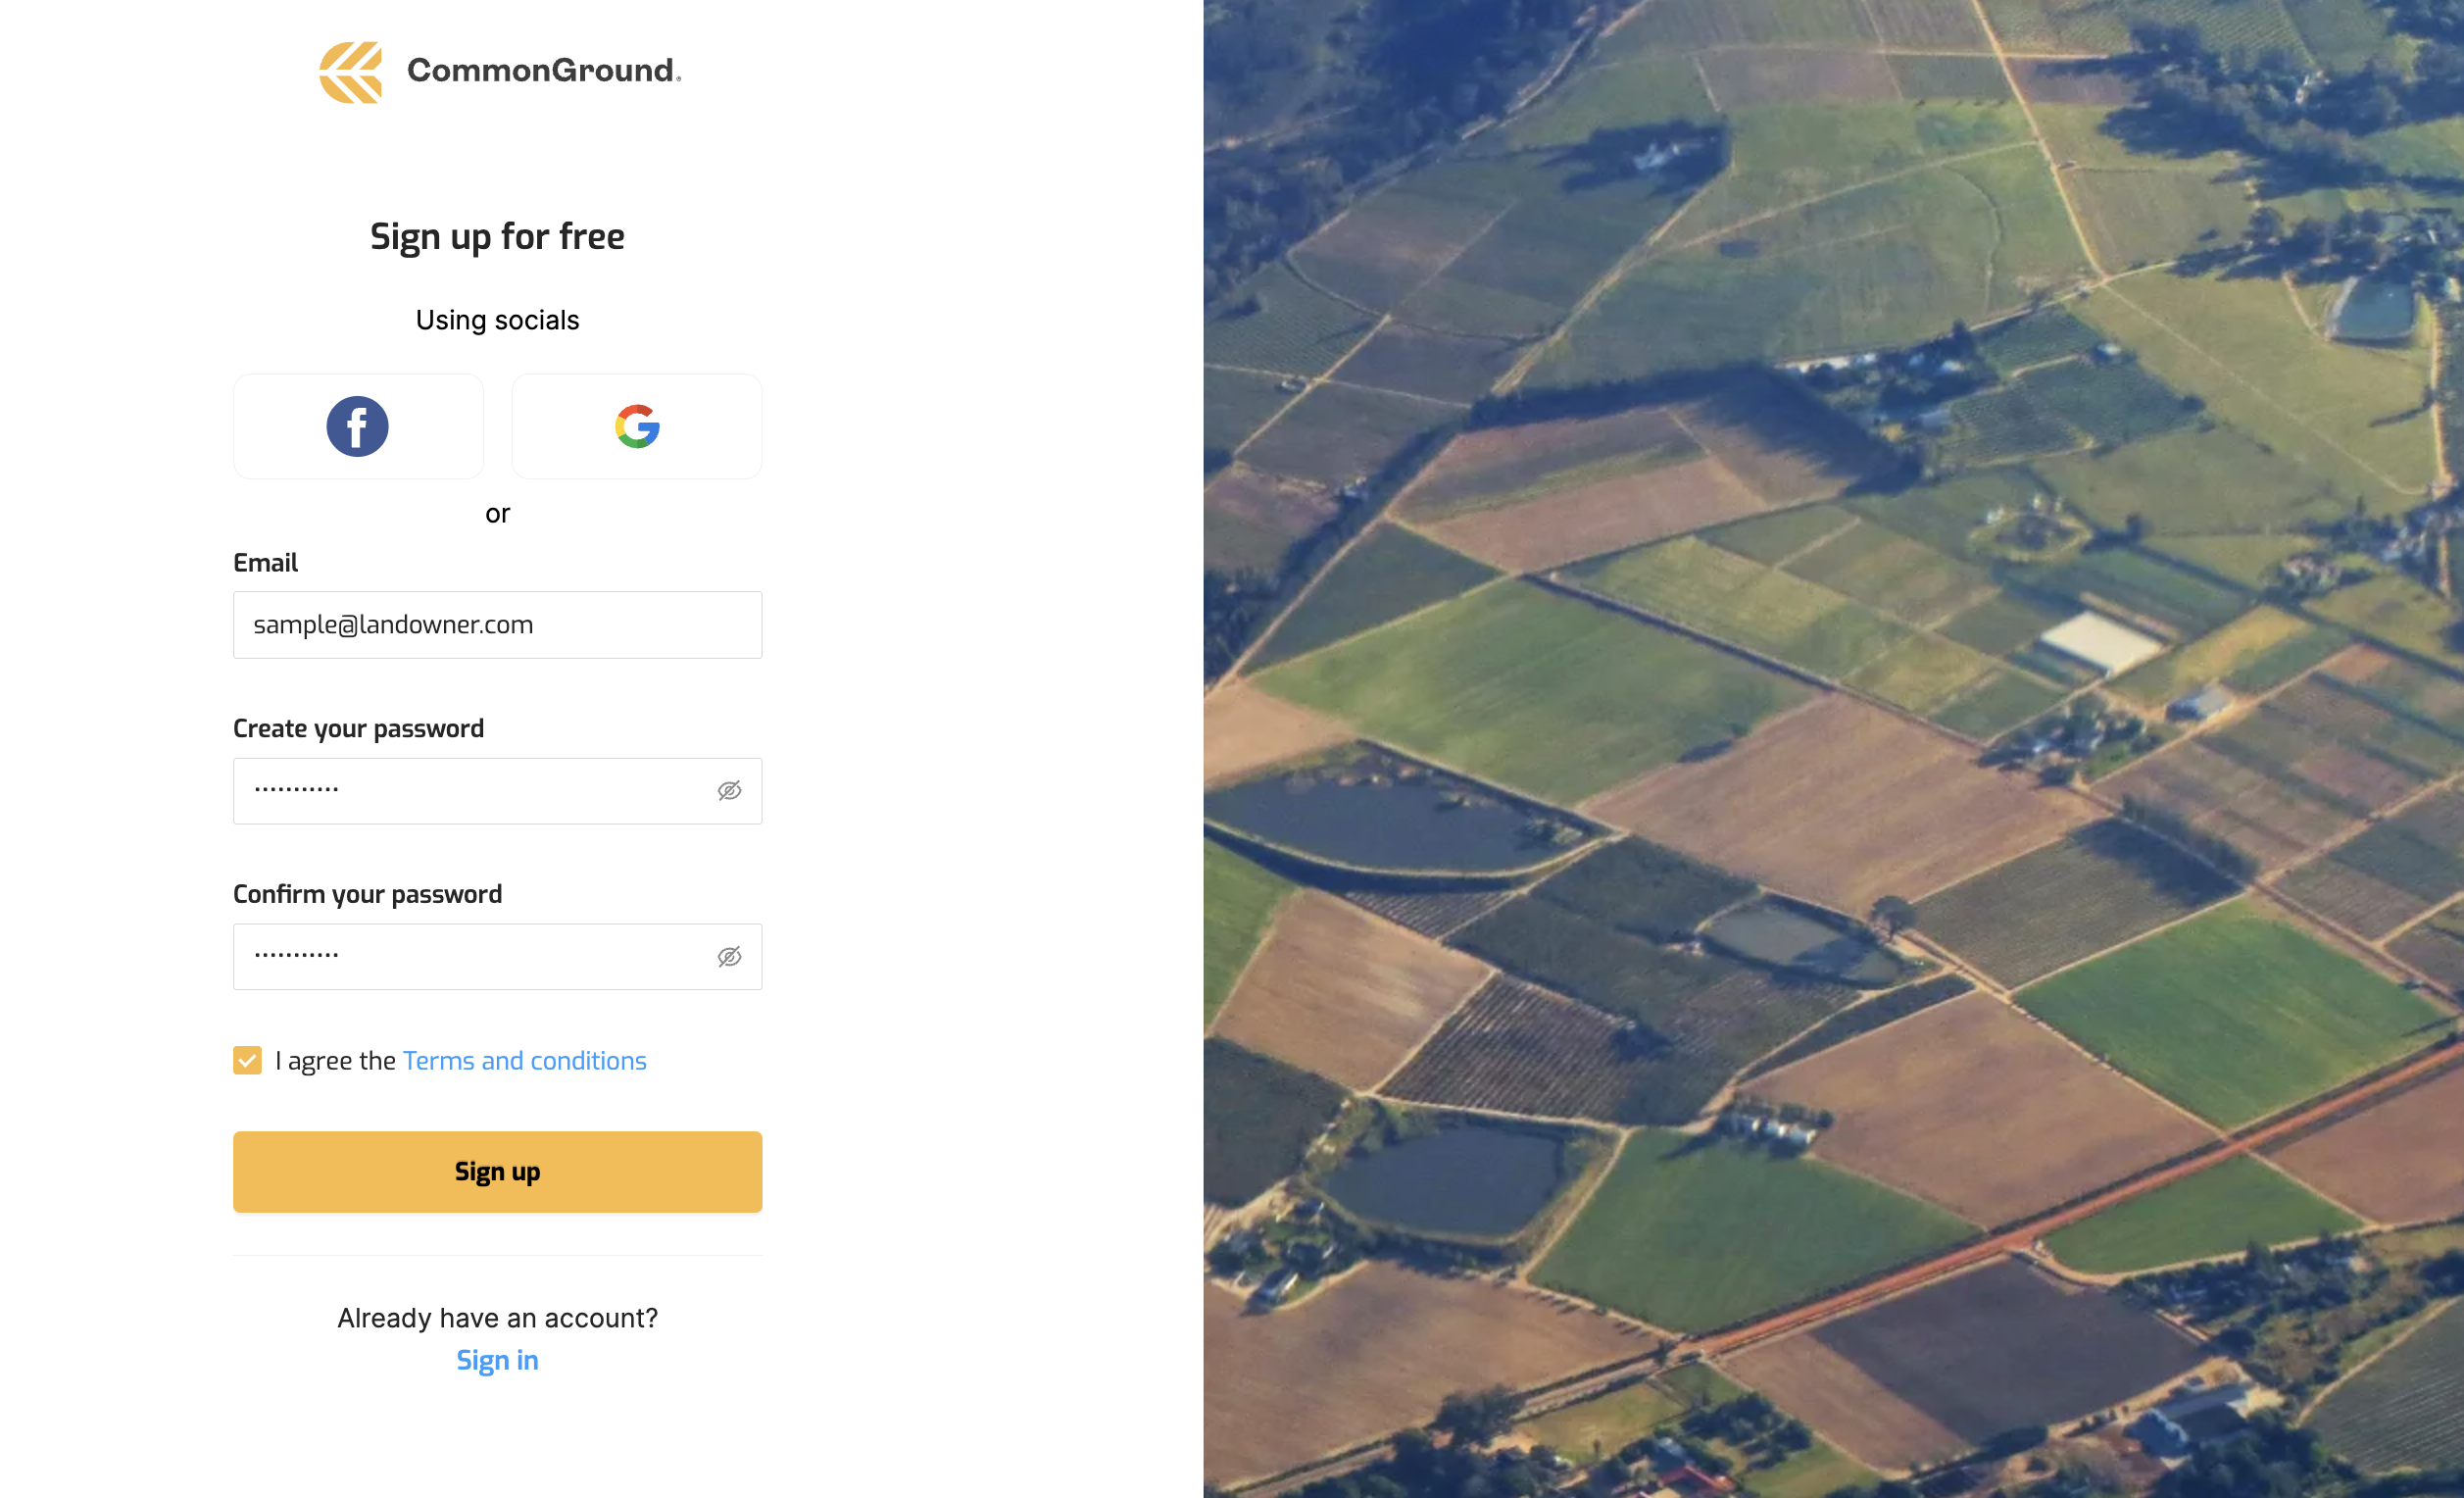2464x1498 pixels.
Task: Uncheck the terms agreement checkbox
Action: (247, 1060)
